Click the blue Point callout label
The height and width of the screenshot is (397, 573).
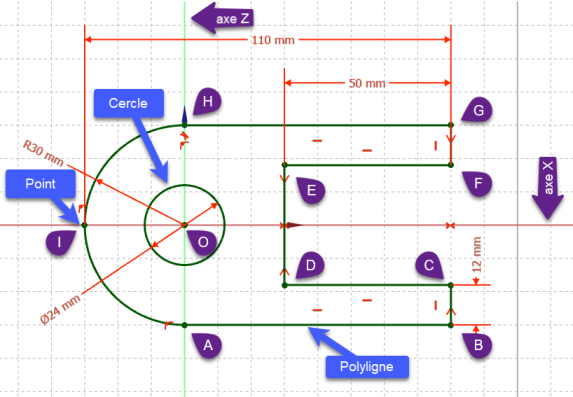pos(40,184)
